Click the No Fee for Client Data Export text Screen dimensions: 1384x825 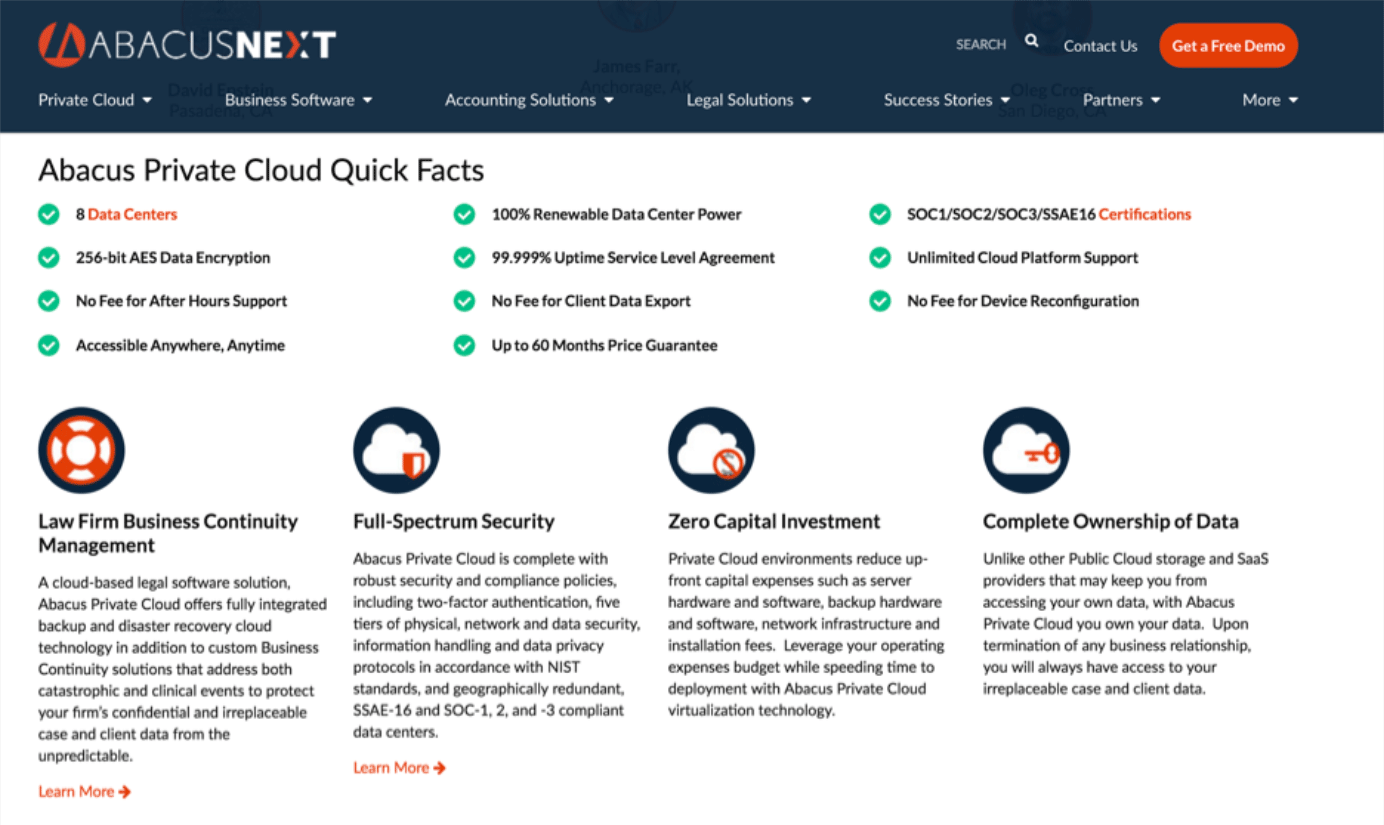591,301
